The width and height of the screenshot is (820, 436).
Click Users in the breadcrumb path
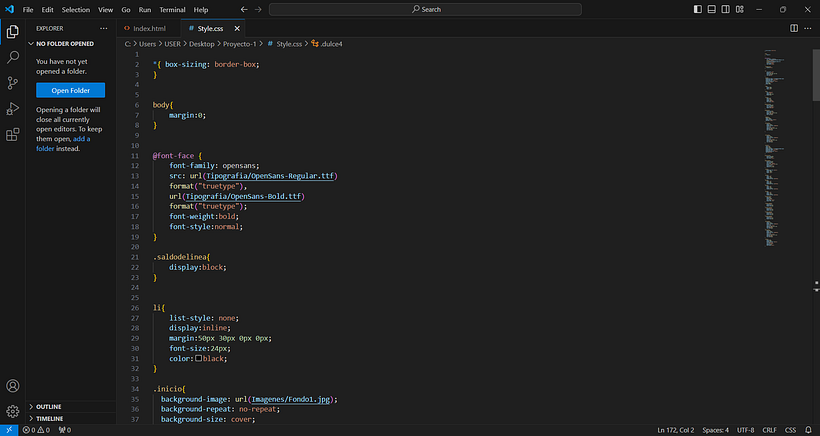tap(147, 44)
